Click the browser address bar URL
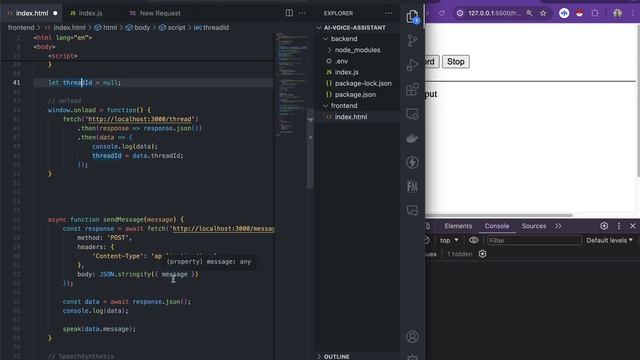 [x=494, y=13]
